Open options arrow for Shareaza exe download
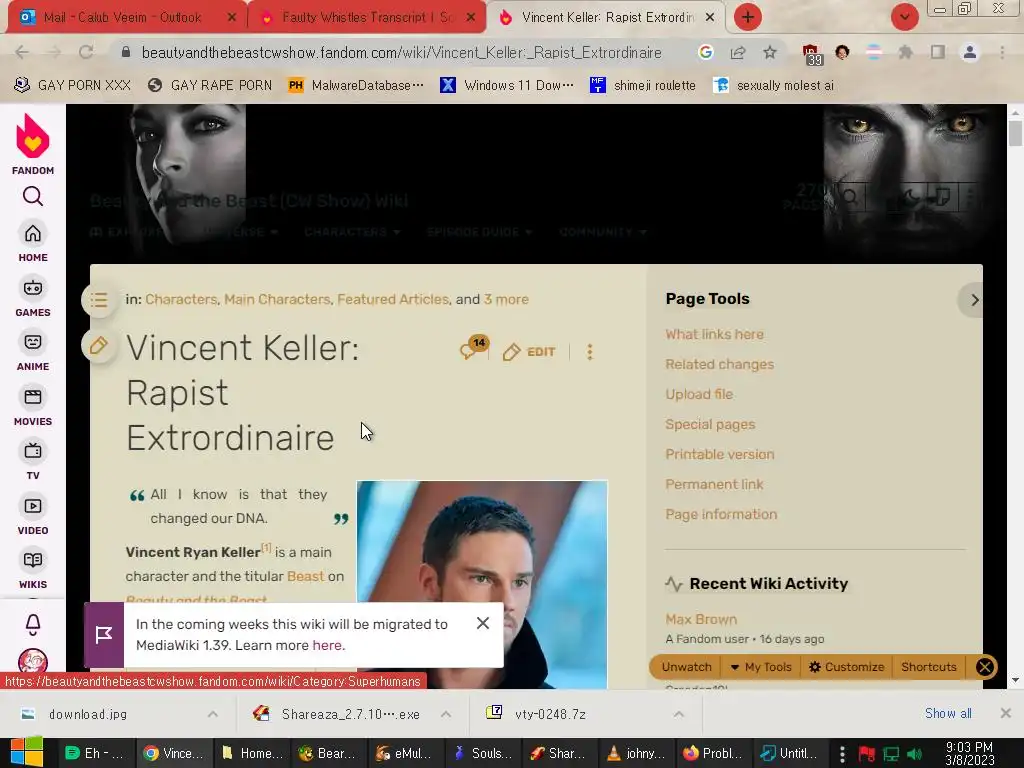 (x=445, y=714)
